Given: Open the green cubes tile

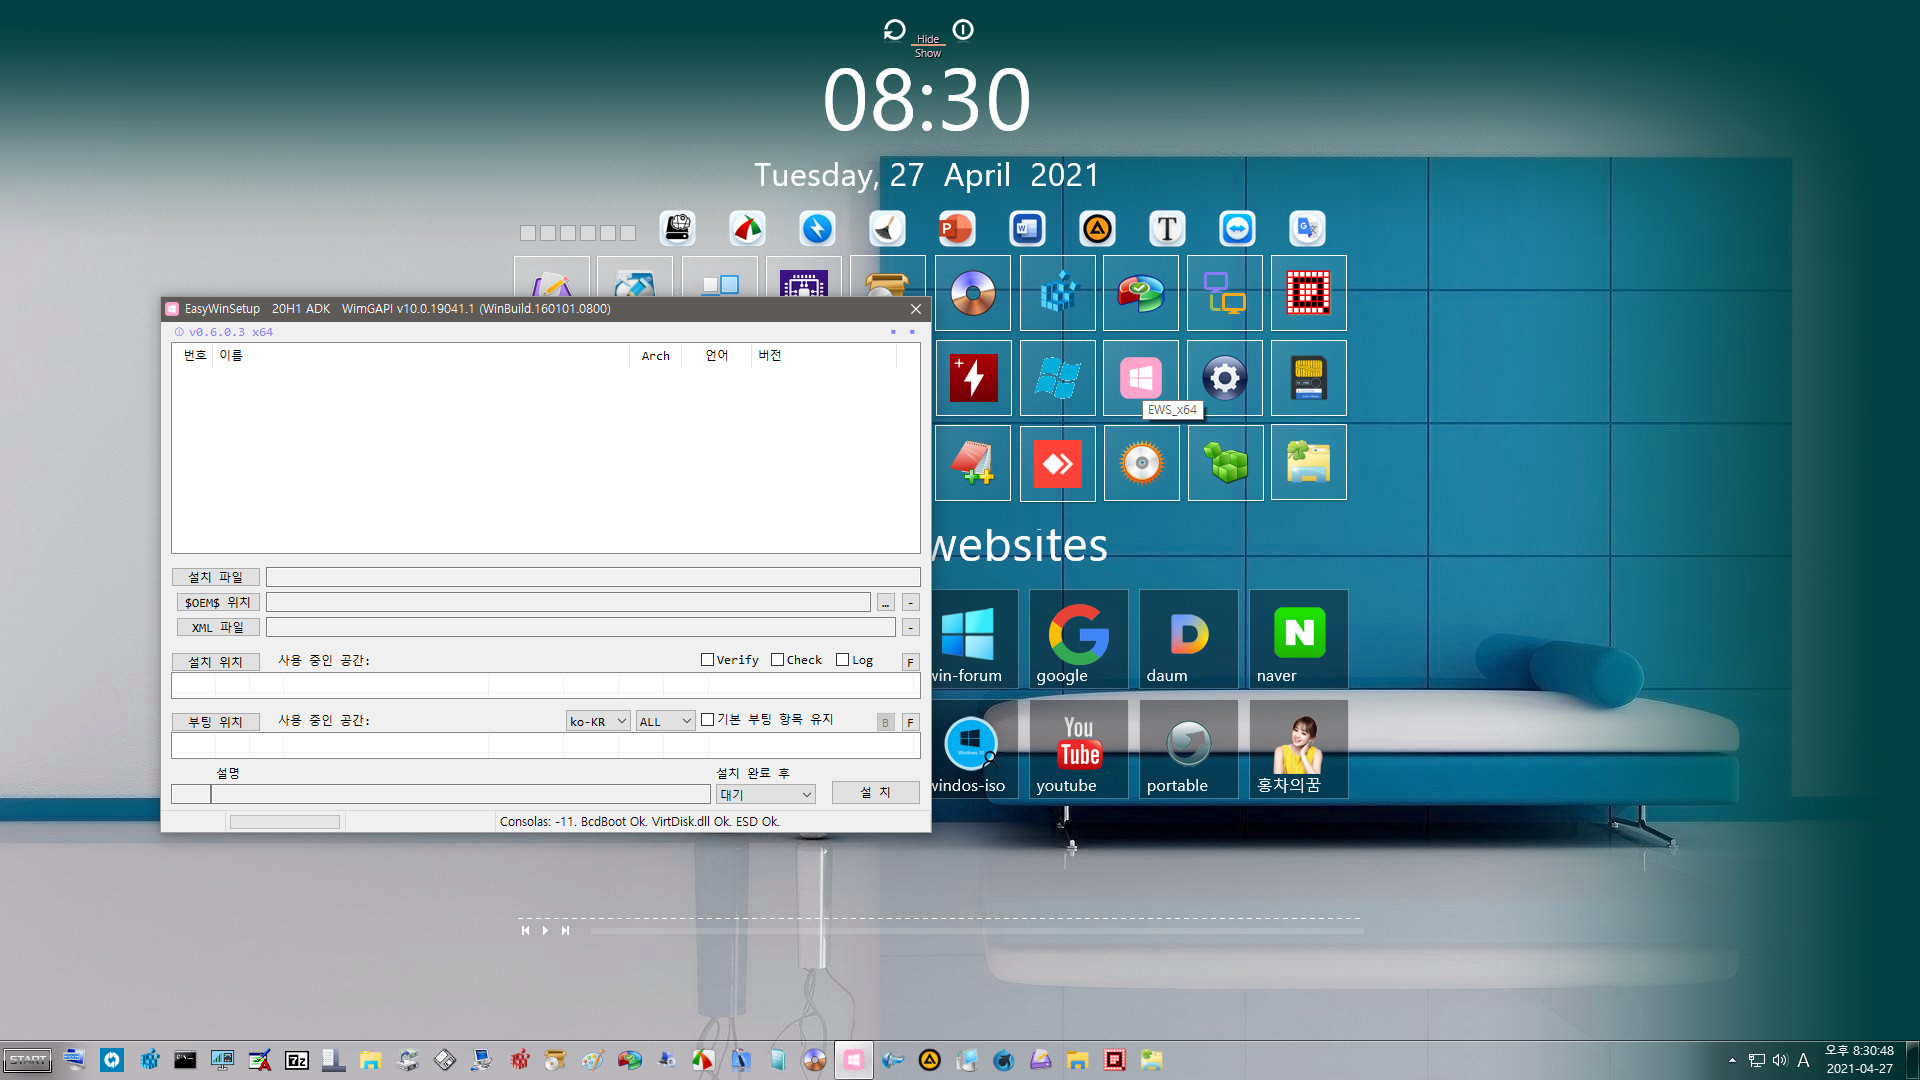Looking at the screenshot, I should [1225, 462].
